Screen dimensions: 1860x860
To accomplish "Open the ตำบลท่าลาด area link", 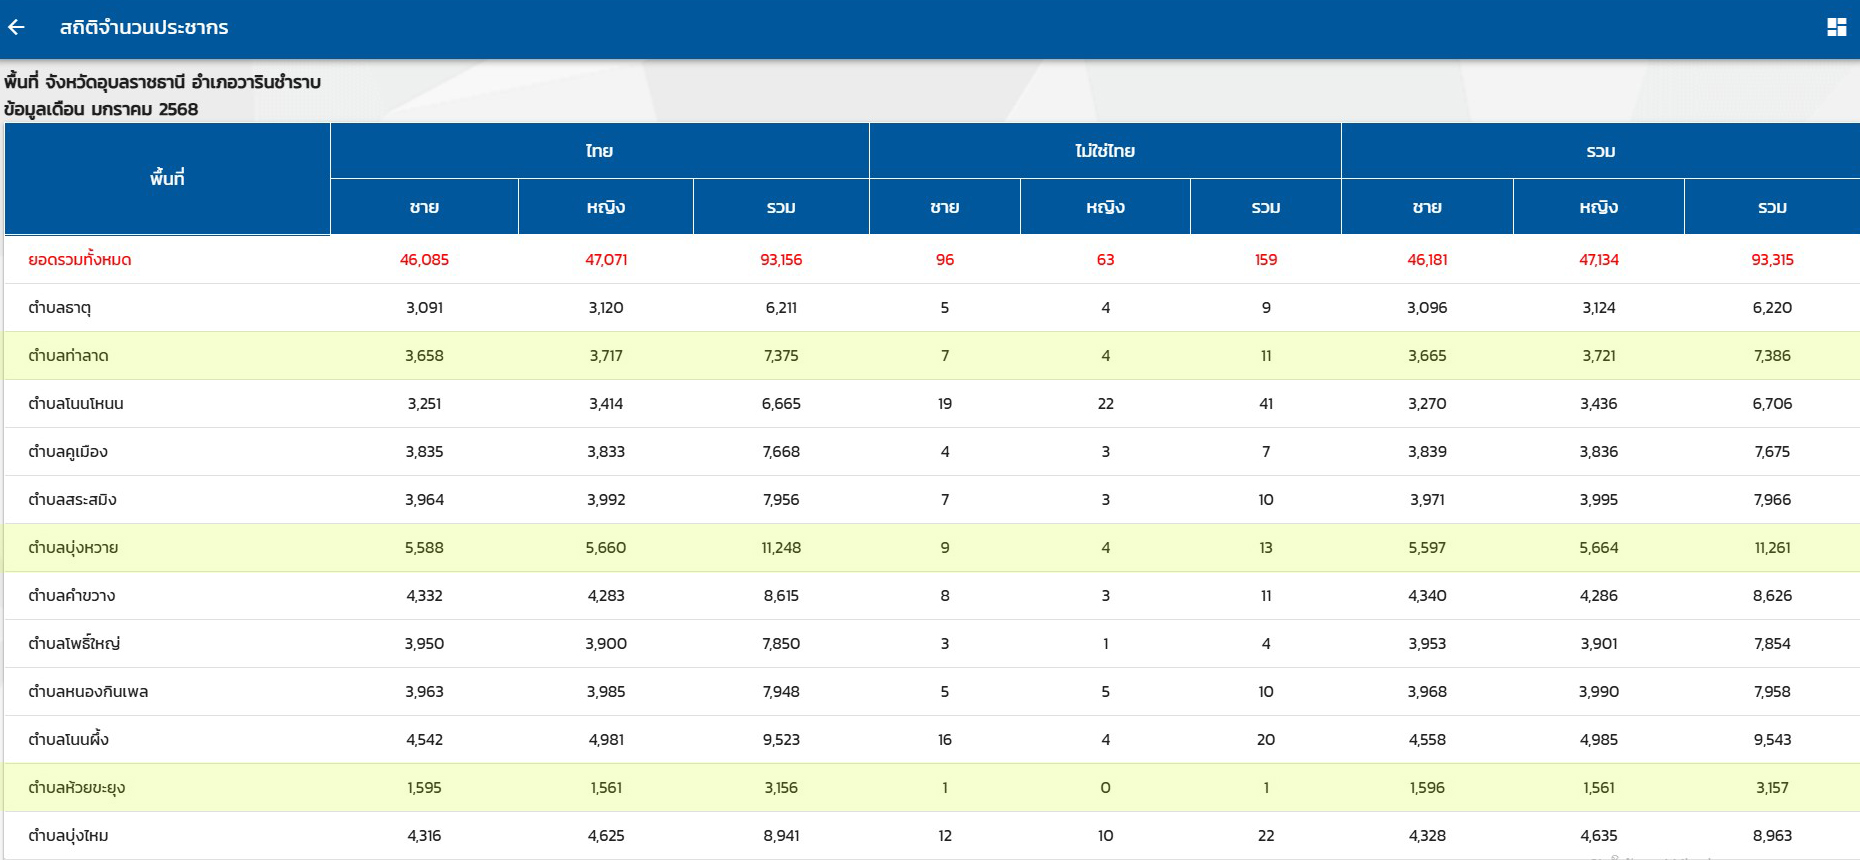I will tap(68, 356).
